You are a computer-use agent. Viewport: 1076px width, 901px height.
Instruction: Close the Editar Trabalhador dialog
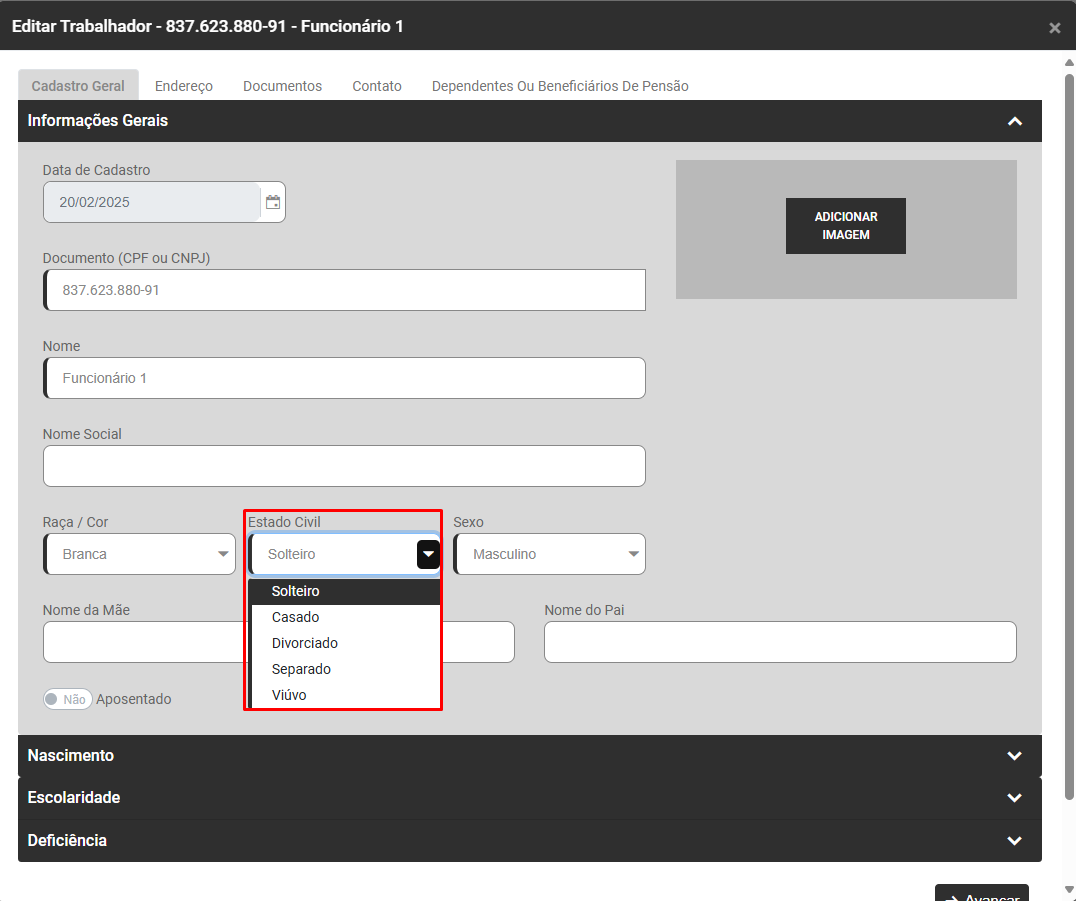point(1054,28)
